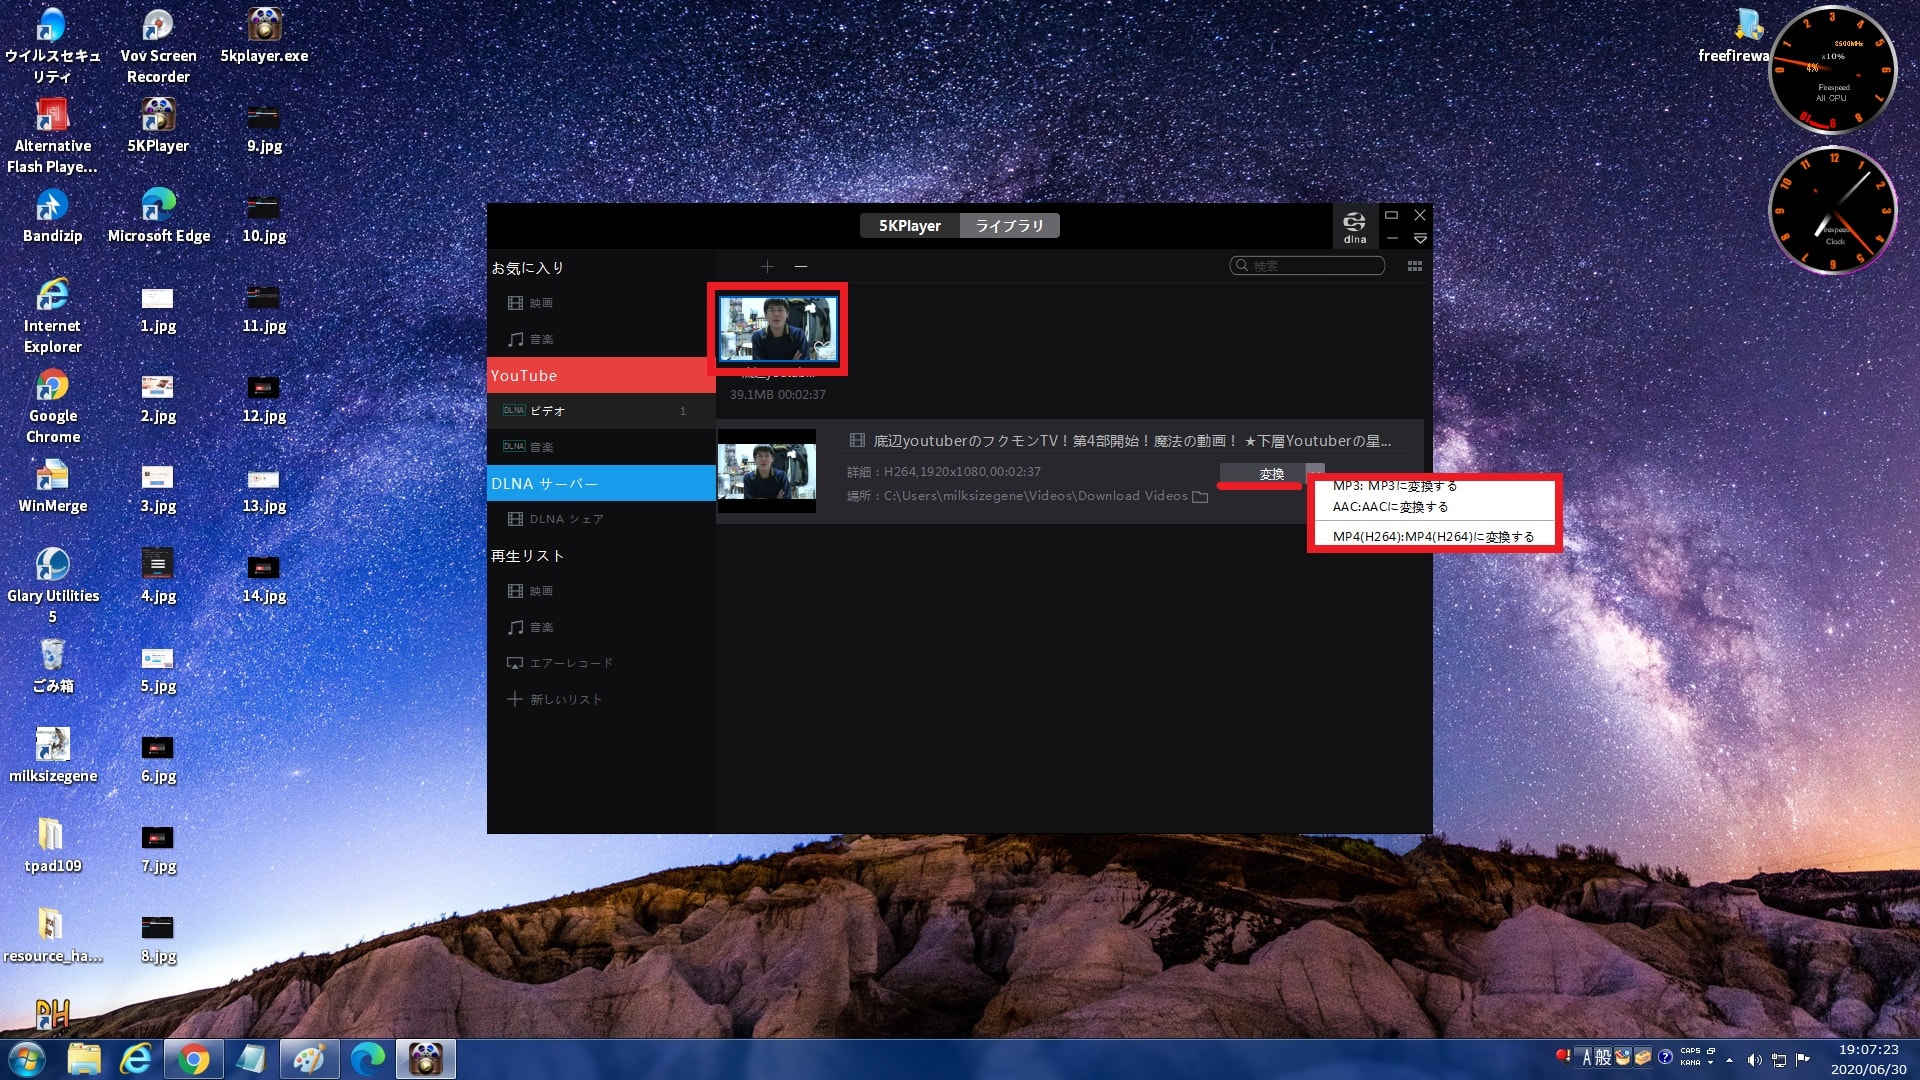Select the DLNA サーバー section
The width and height of the screenshot is (1920, 1080).
pos(600,484)
